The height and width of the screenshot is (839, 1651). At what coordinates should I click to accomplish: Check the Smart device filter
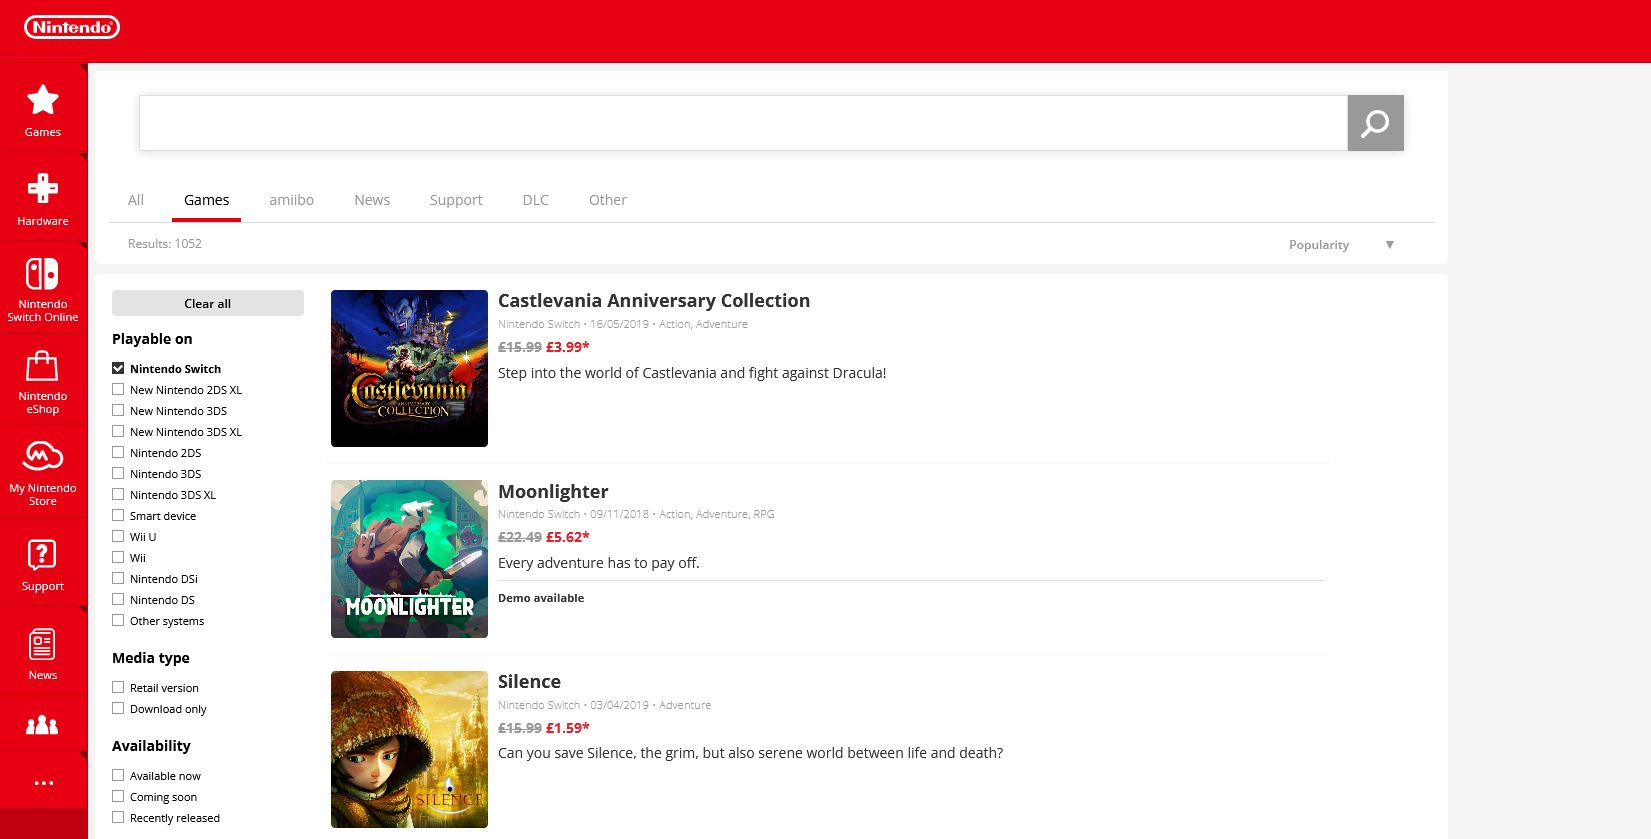pyautogui.click(x=118, y=515)
